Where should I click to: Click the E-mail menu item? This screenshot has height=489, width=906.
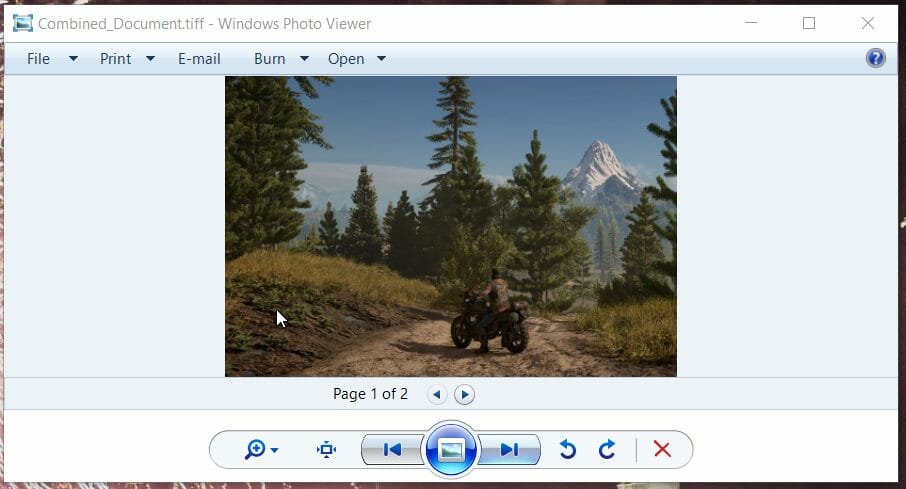[x=199, y=59]
